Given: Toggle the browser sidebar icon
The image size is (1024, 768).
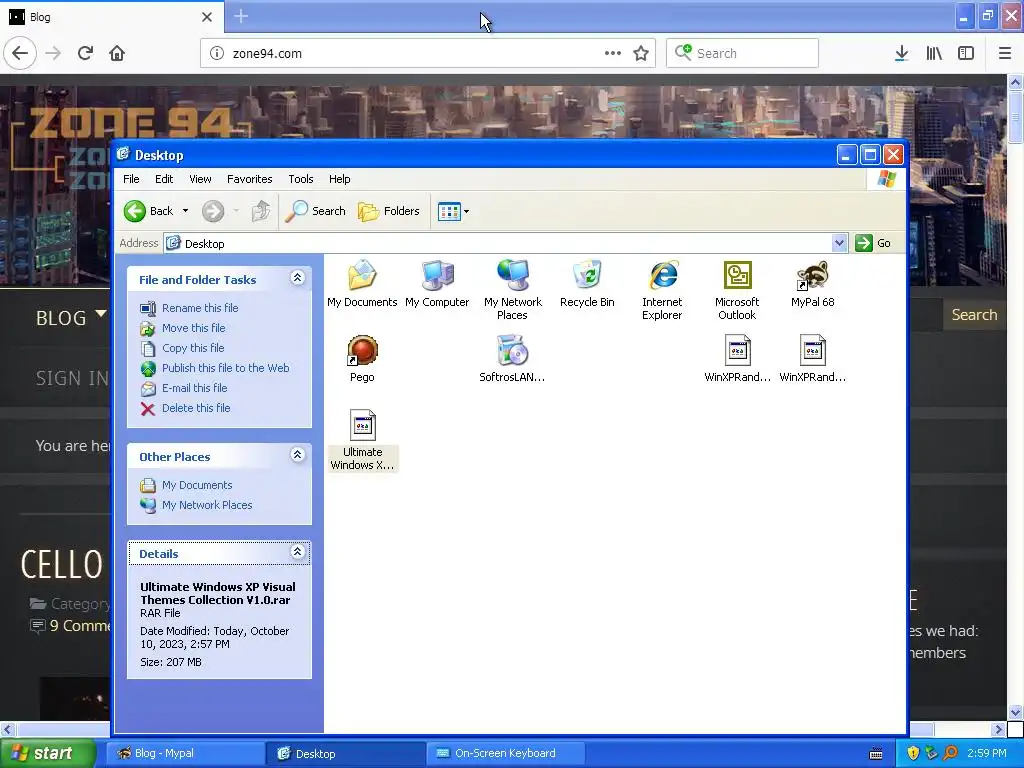Looking at the screenshot, I should [966, 53].
